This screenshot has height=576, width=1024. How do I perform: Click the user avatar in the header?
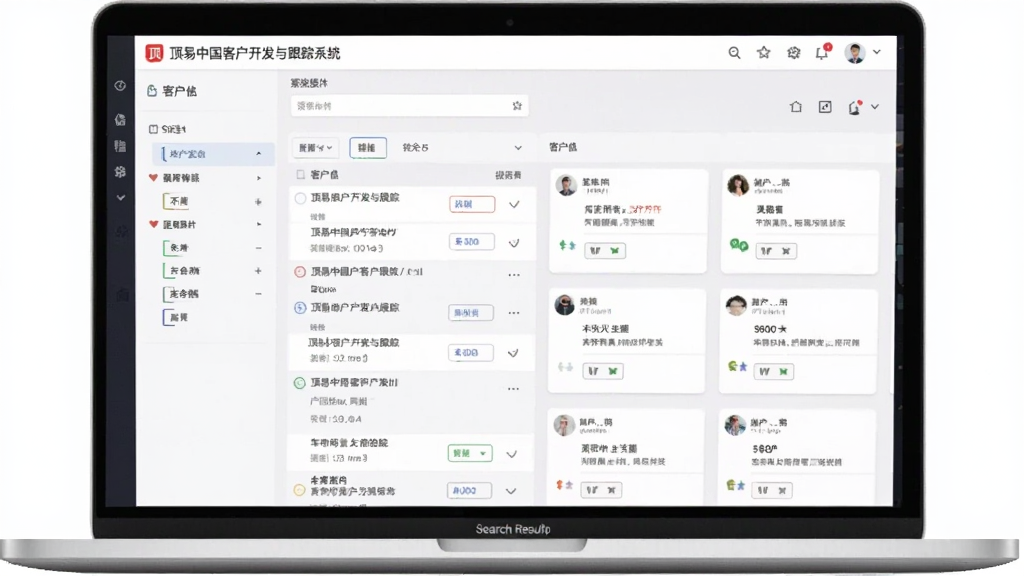pyautogui.click(x=855, y=53)
